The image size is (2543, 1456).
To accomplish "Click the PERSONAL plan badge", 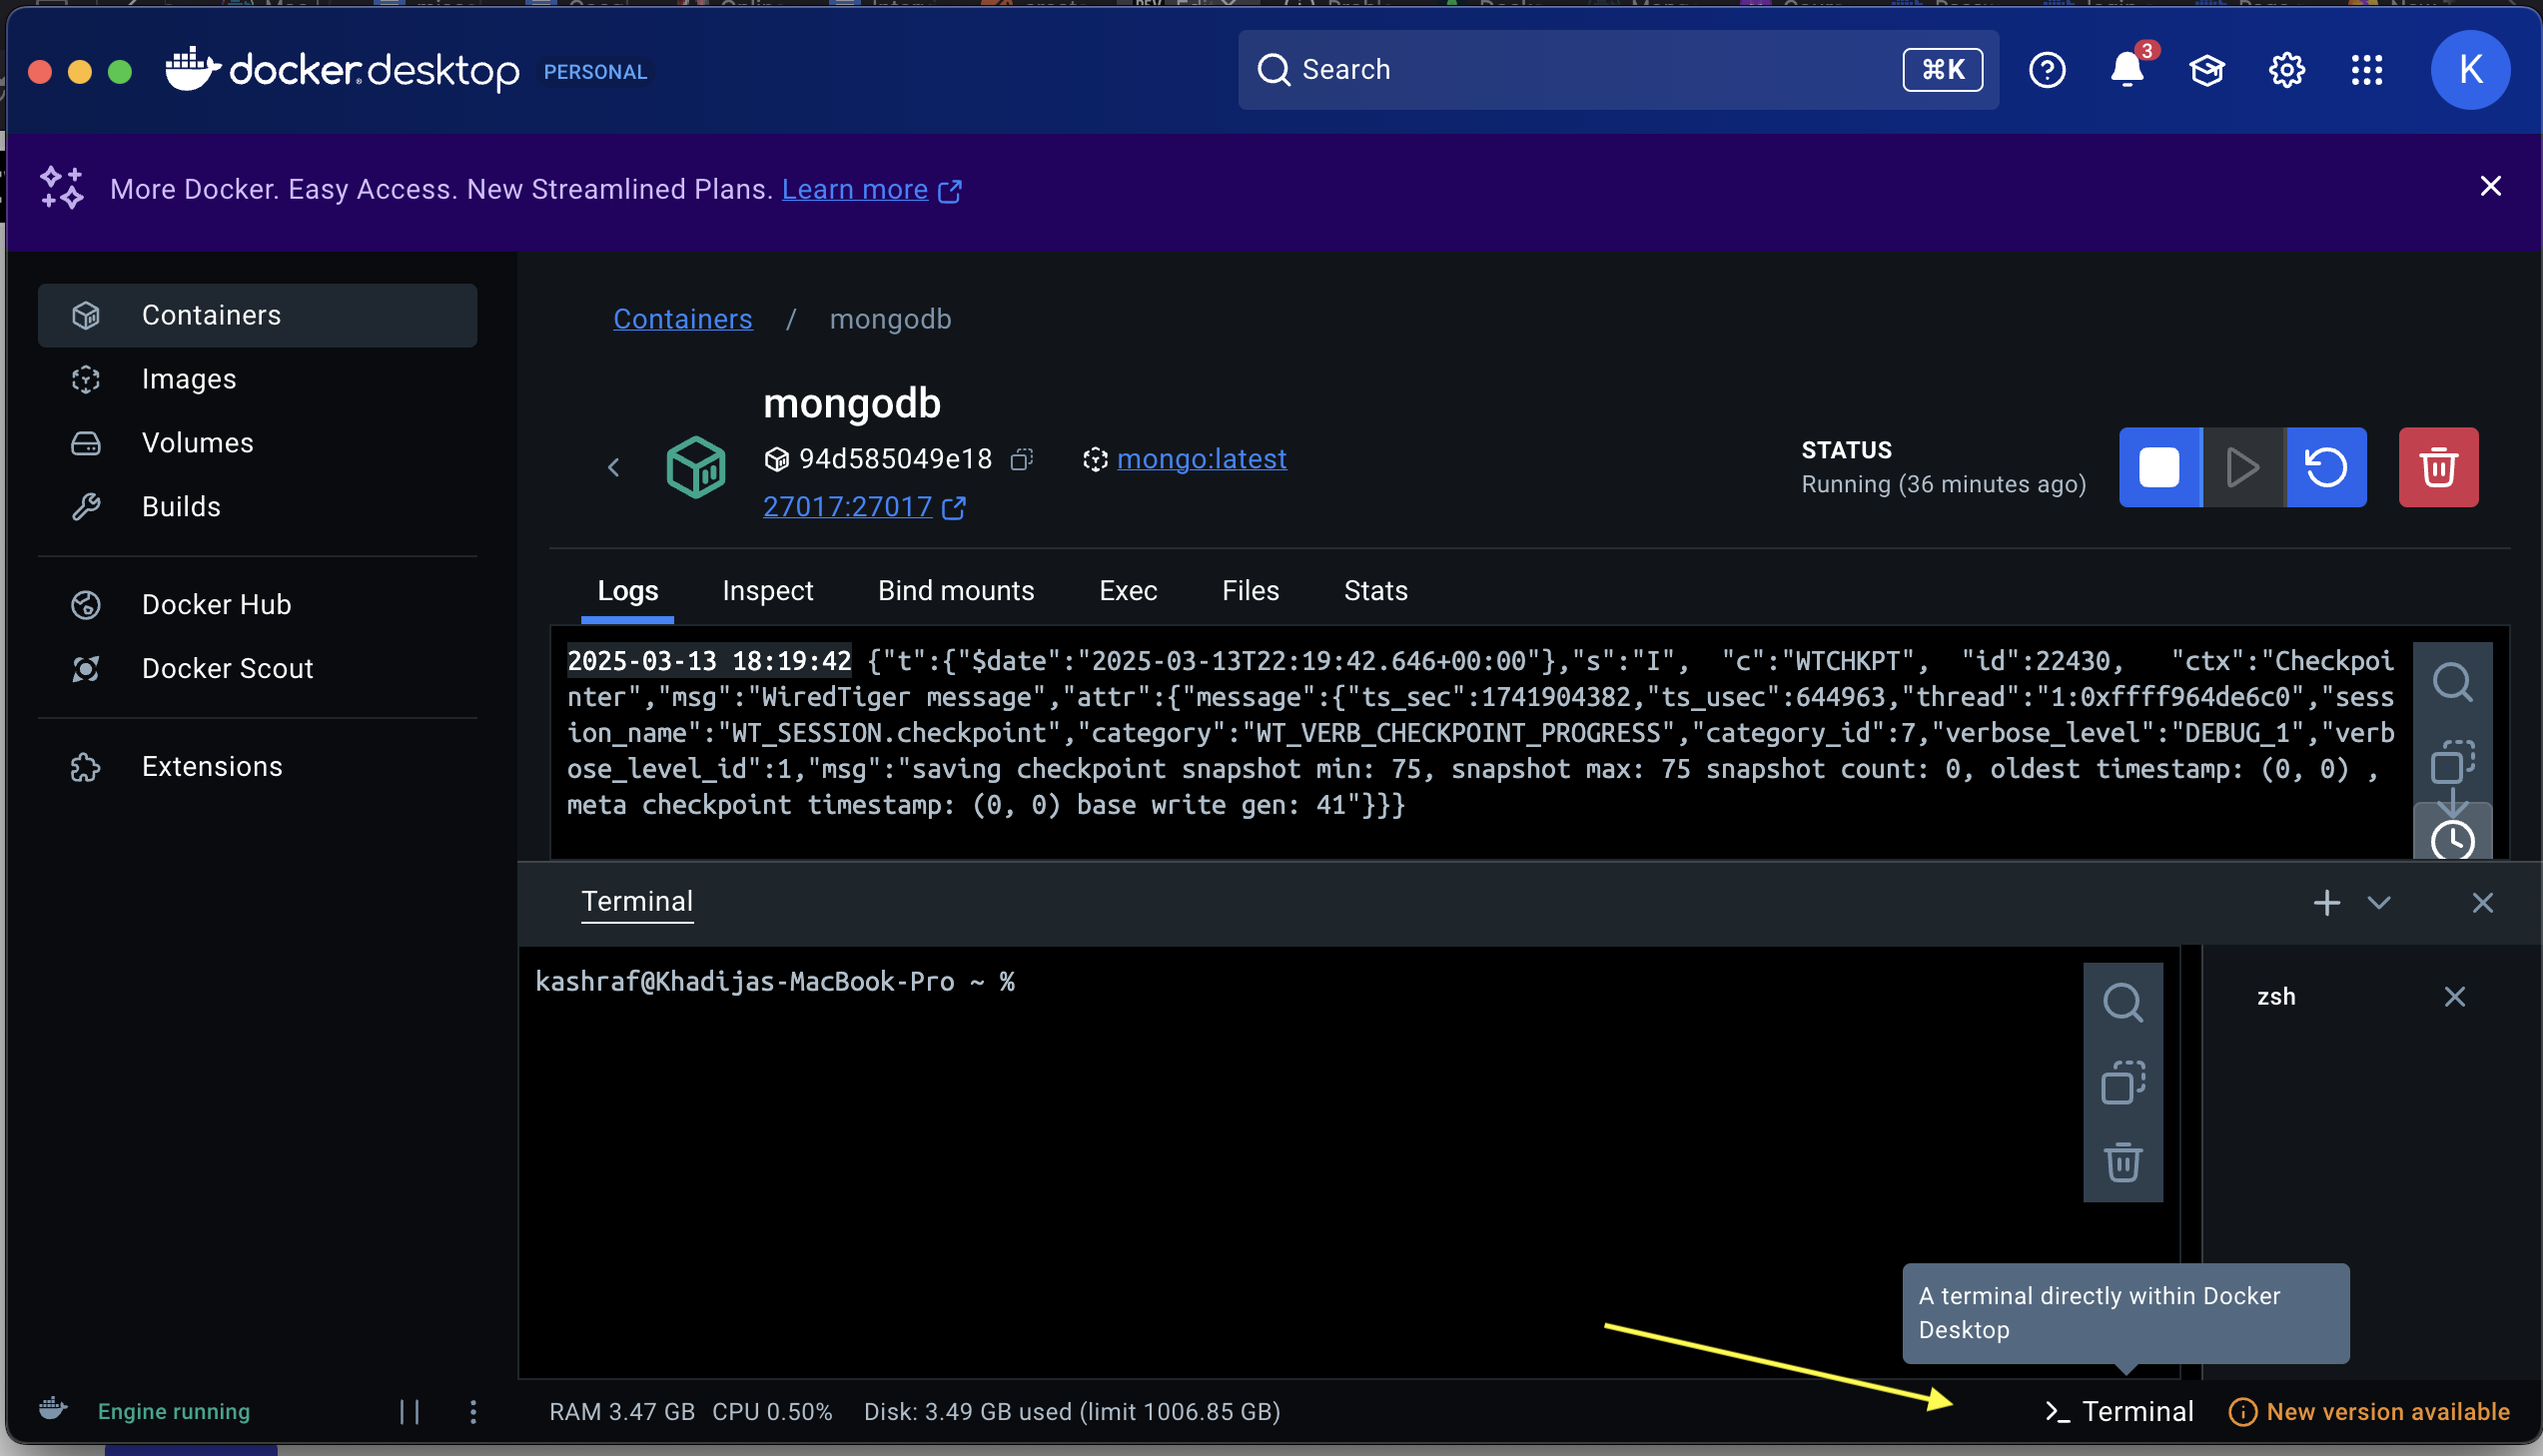I will click(x=595, y=72).
